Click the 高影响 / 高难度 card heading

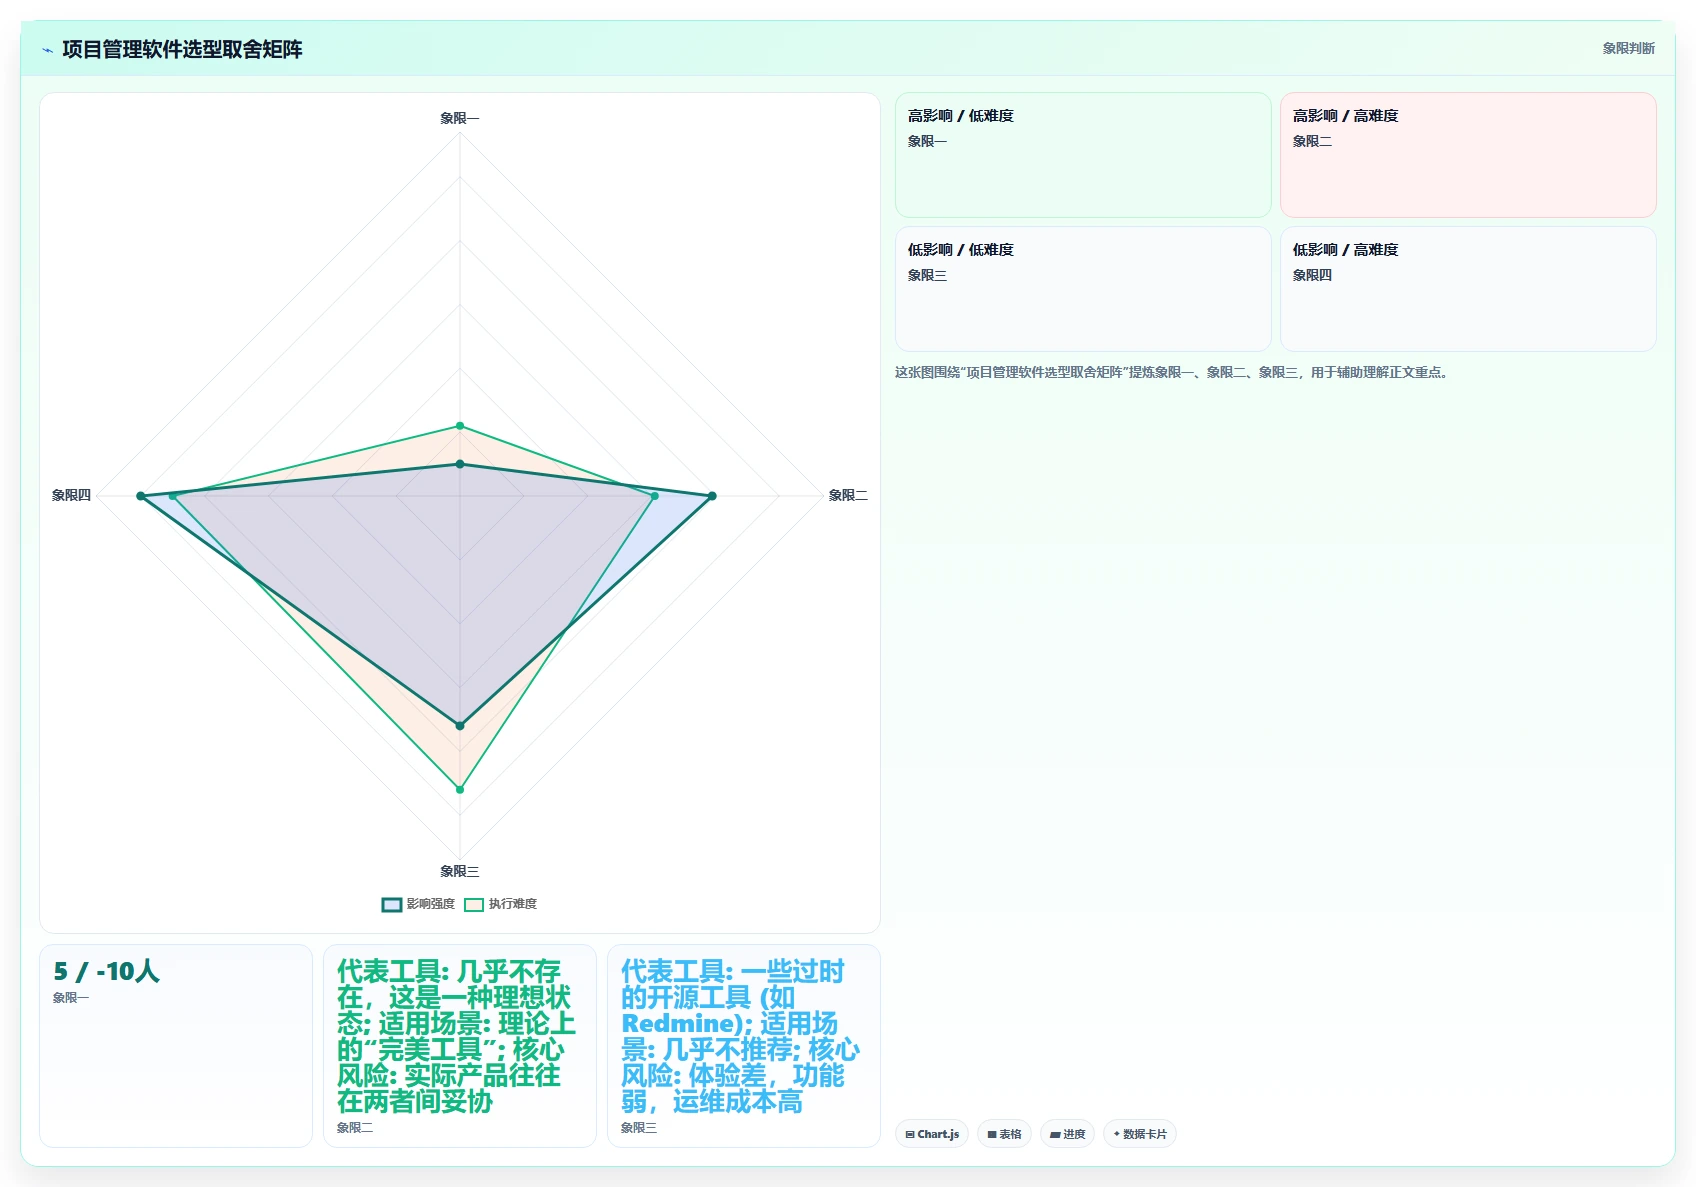point(1345,116)
